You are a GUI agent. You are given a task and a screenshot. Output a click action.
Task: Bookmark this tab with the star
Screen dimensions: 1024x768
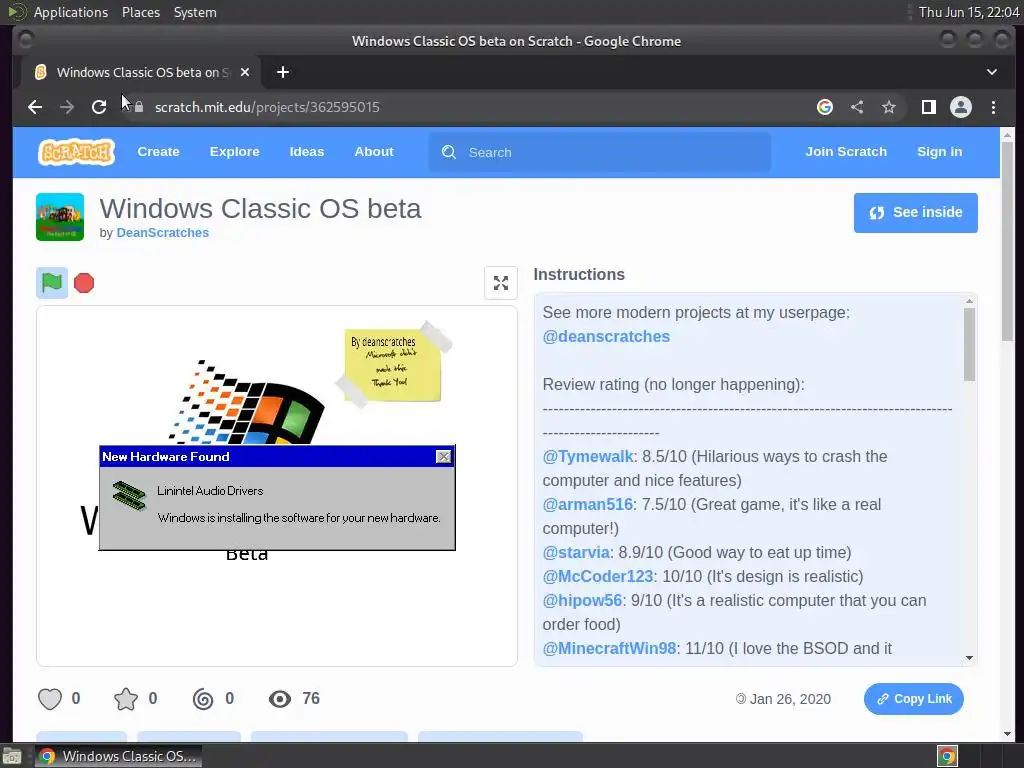tap(889, 107)
